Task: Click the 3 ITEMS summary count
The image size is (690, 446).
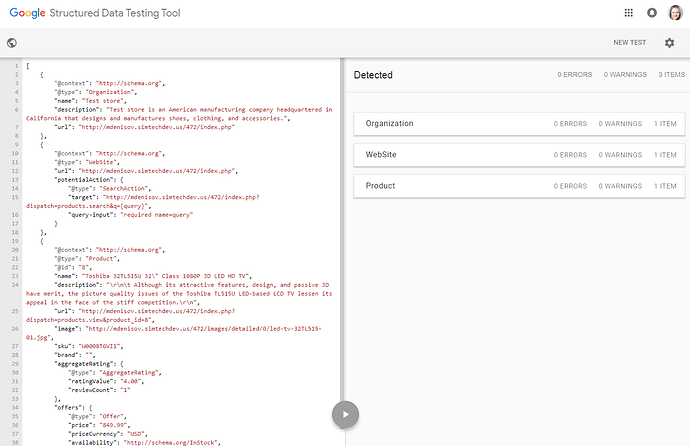Action: click(672, 75)
